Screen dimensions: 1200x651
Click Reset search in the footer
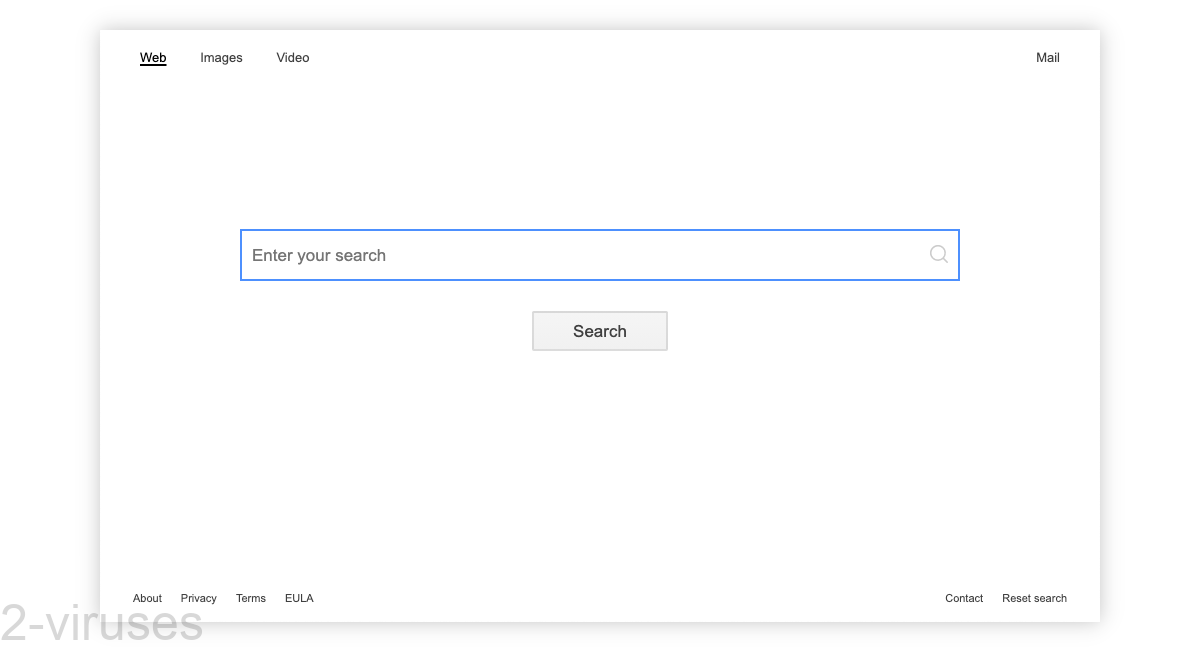1034,598
